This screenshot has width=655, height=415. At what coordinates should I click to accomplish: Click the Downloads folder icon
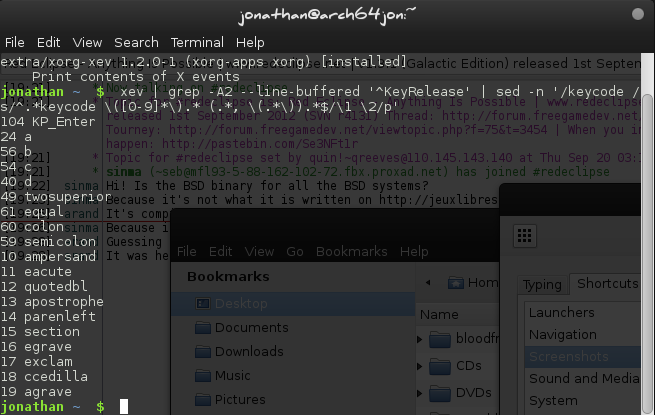(202, 351)
